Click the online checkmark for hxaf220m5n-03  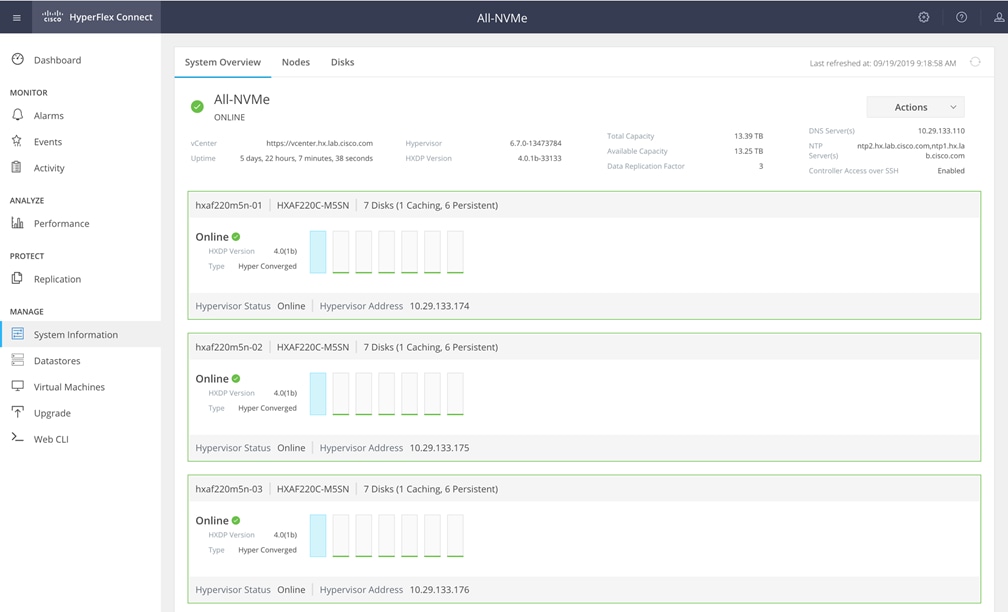236,520
